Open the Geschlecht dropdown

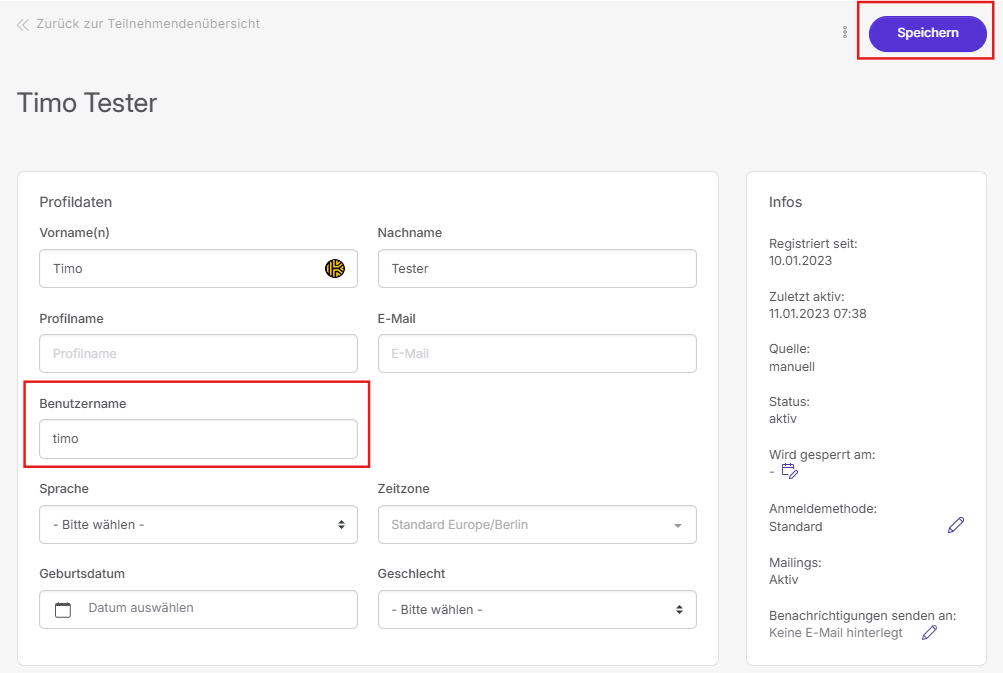(x=537, y=610)
